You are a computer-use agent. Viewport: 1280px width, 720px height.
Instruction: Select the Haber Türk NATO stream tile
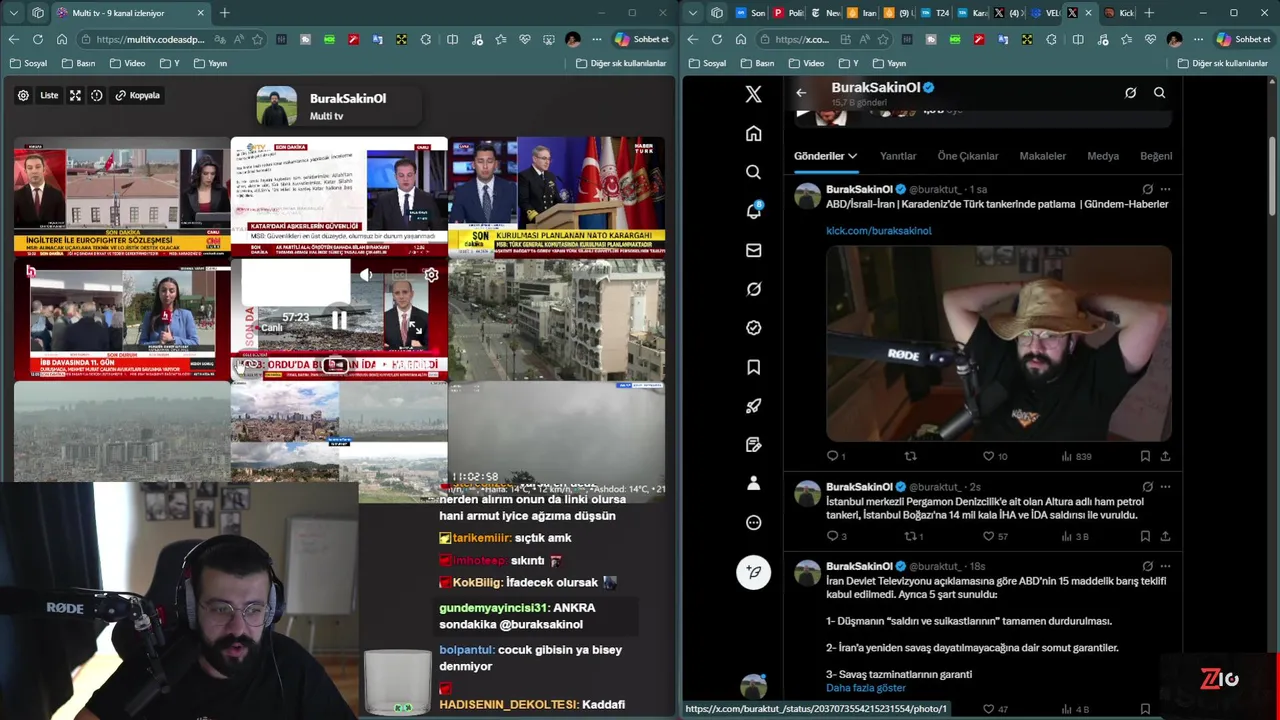tap(557, 197)
